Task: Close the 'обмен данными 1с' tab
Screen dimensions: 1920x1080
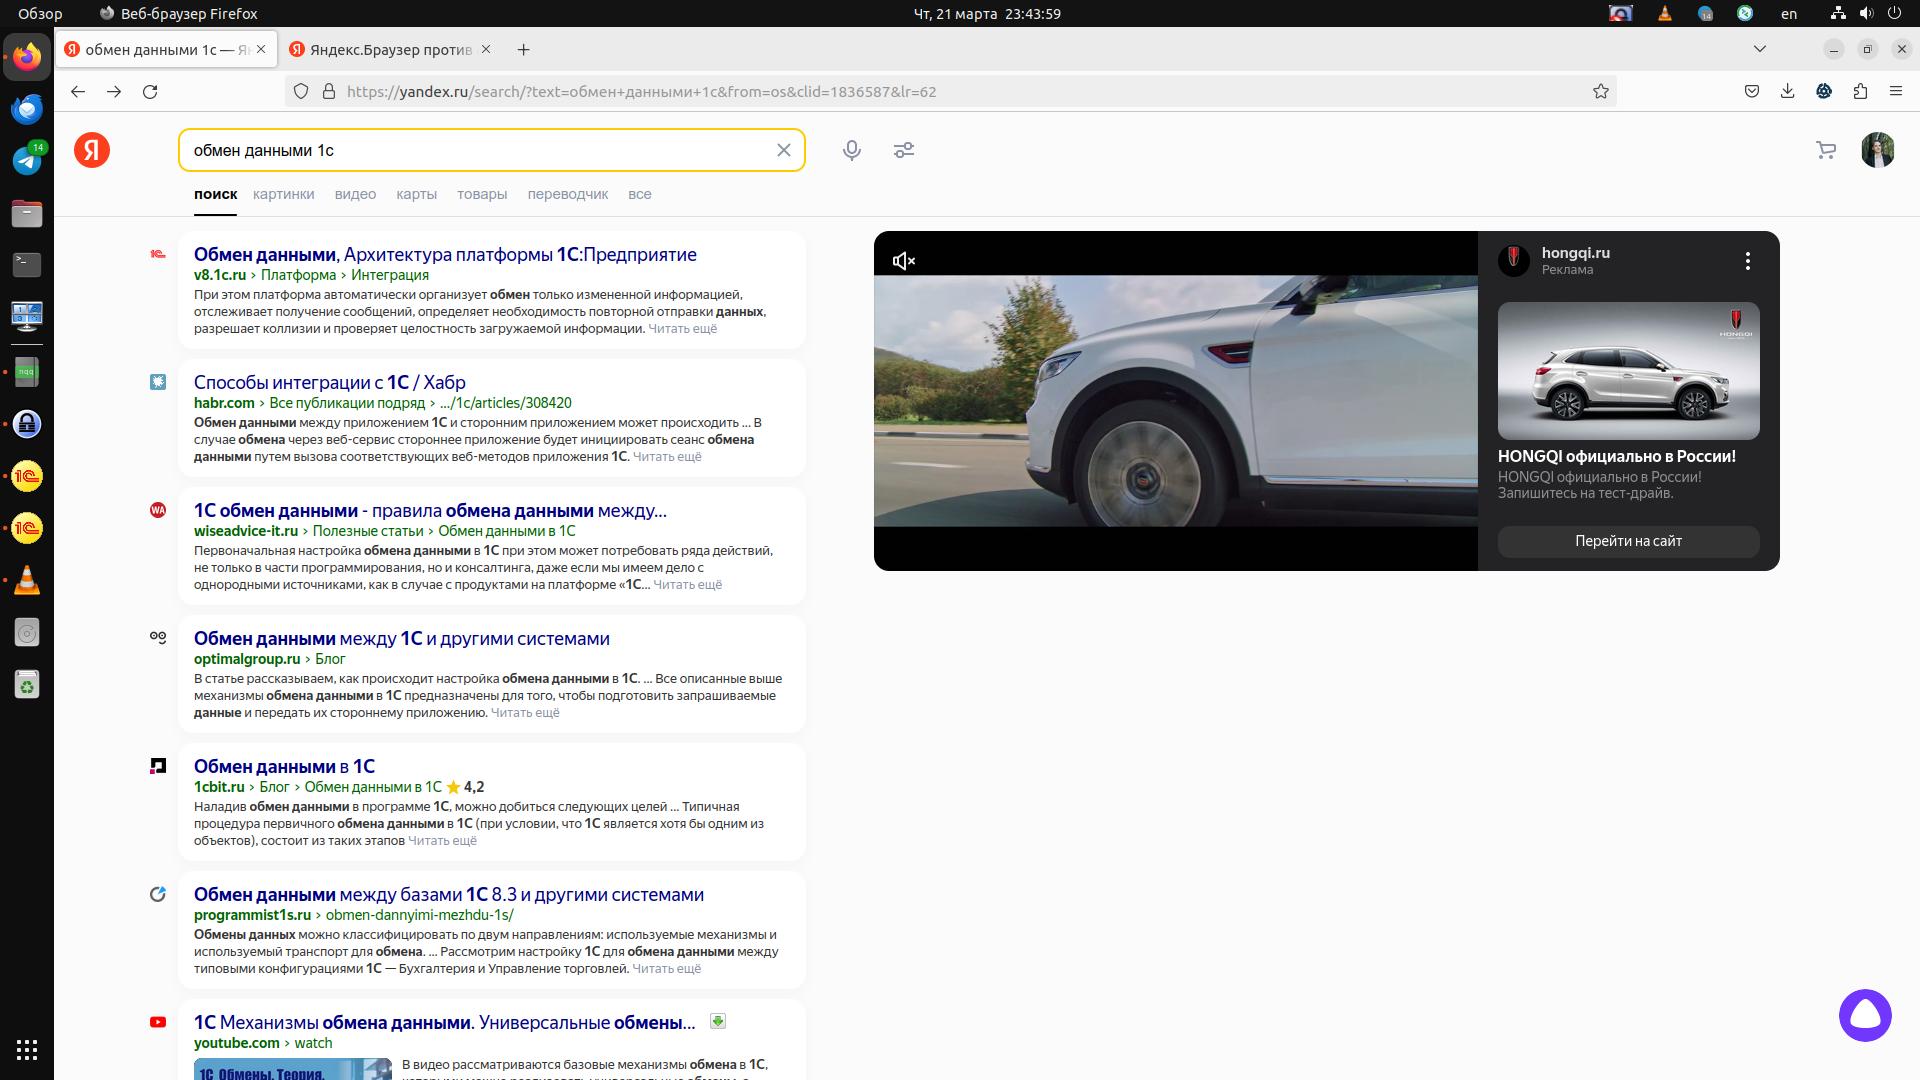Action: 261,49
